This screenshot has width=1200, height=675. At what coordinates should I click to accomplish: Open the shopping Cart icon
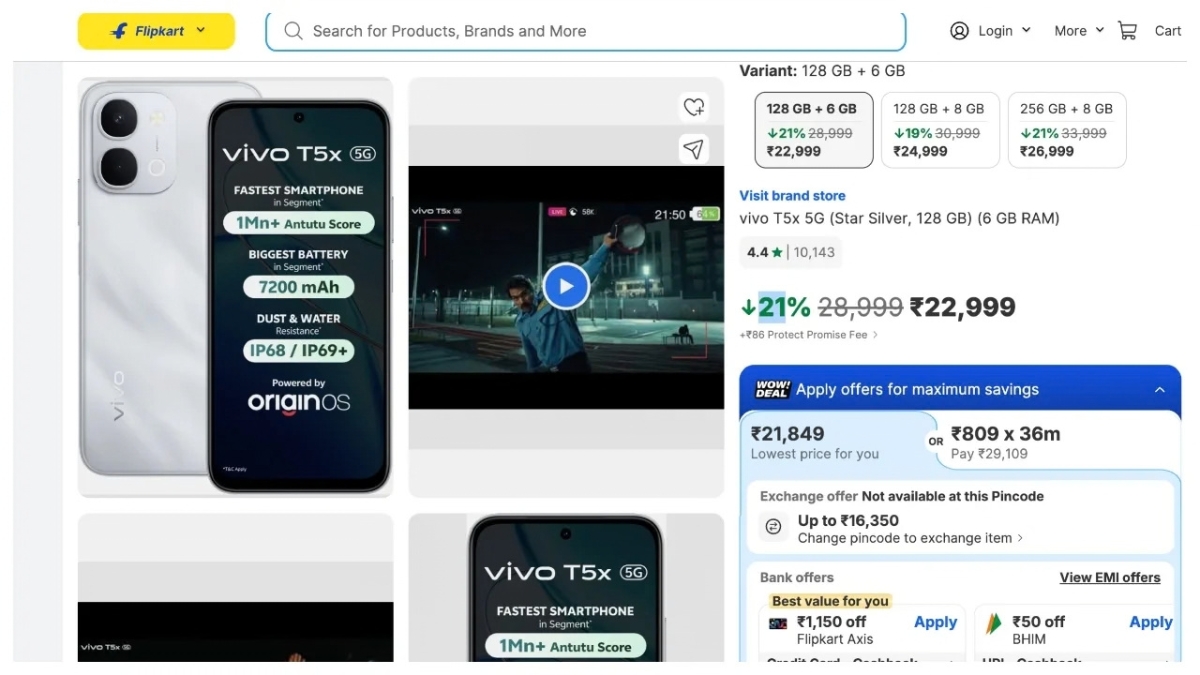coord(1128,31)
